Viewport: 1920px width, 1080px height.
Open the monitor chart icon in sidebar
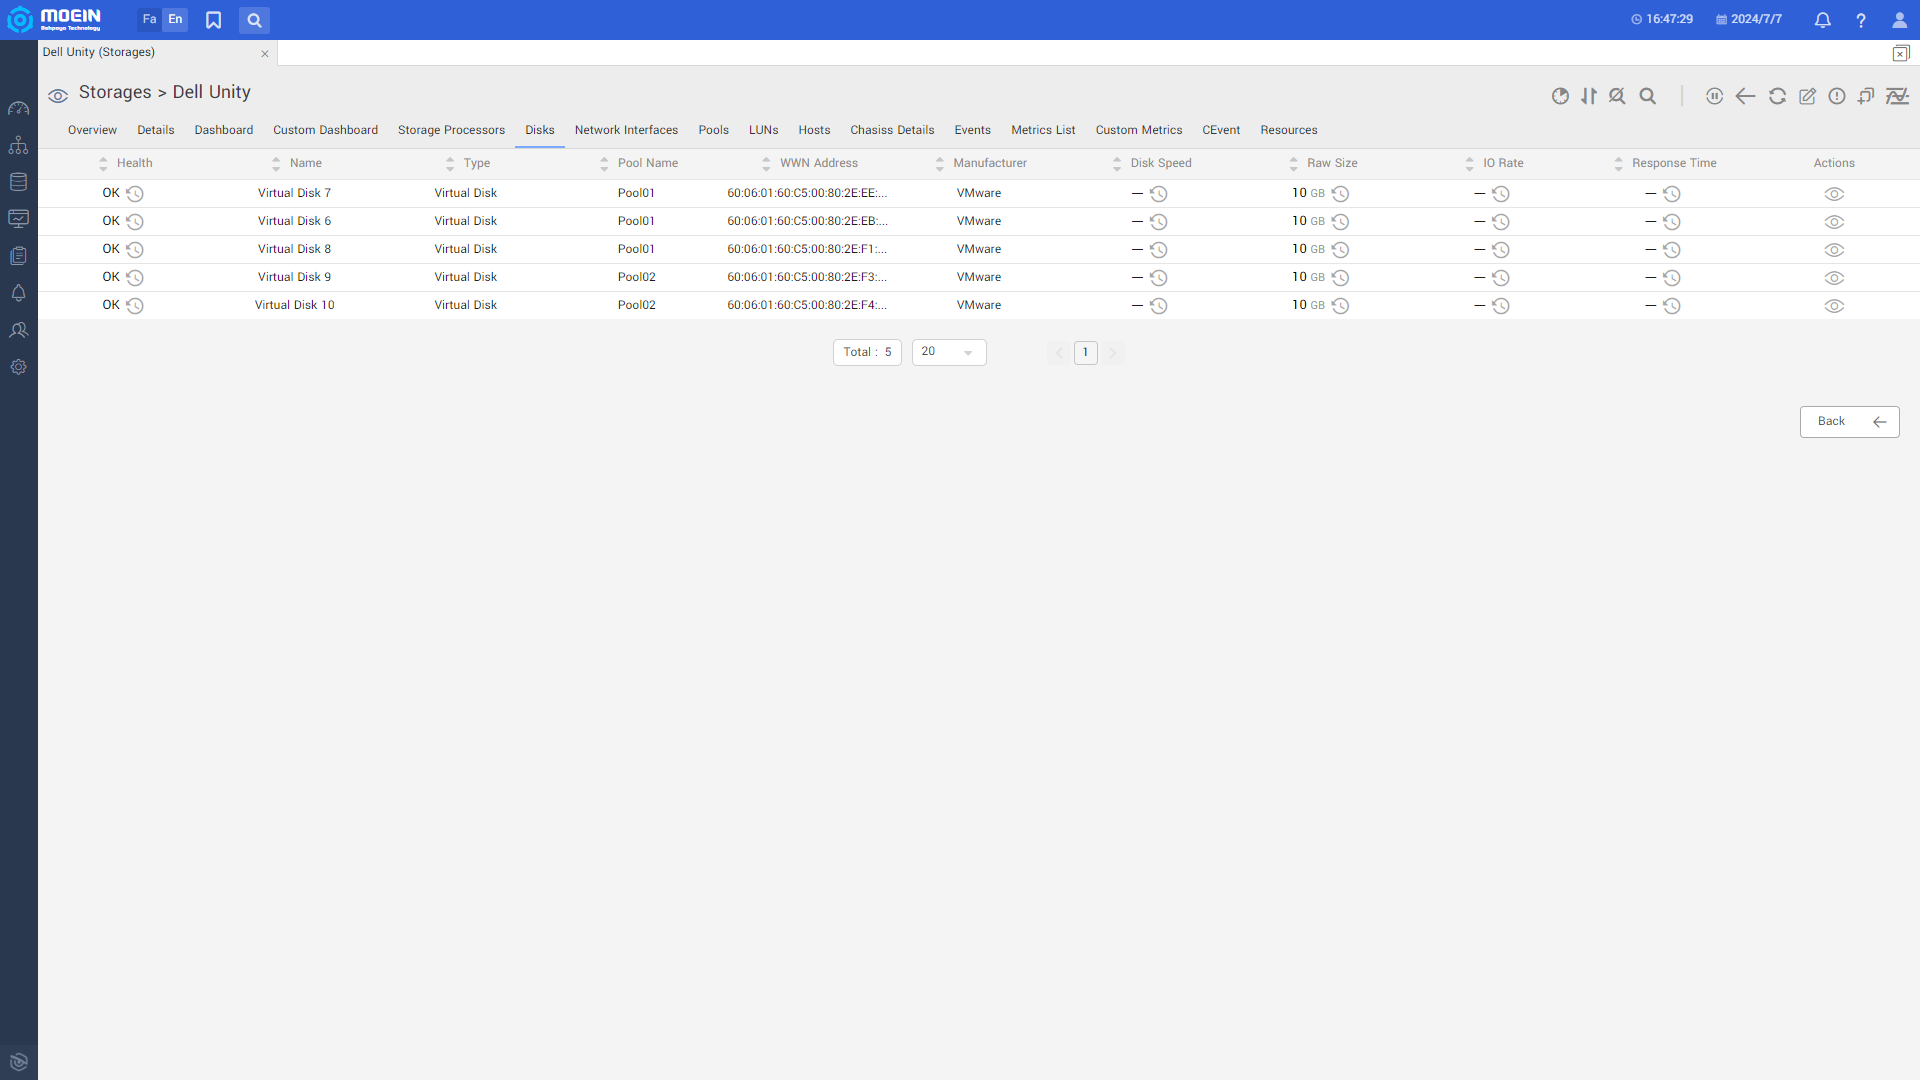pyautogui.click(x=18, y=219)
